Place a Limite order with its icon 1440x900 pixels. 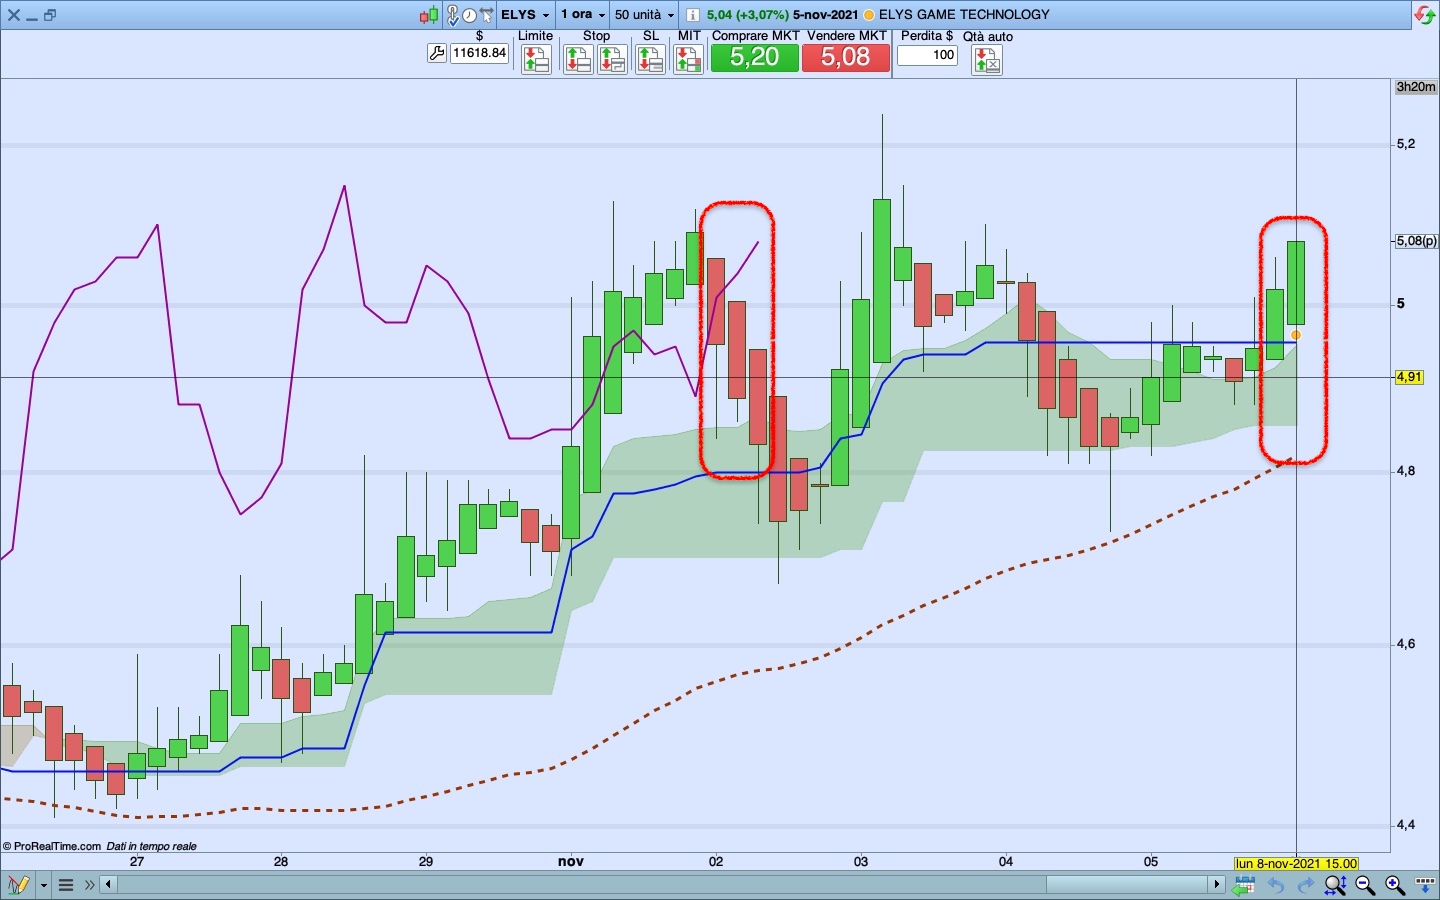point(536,60)
